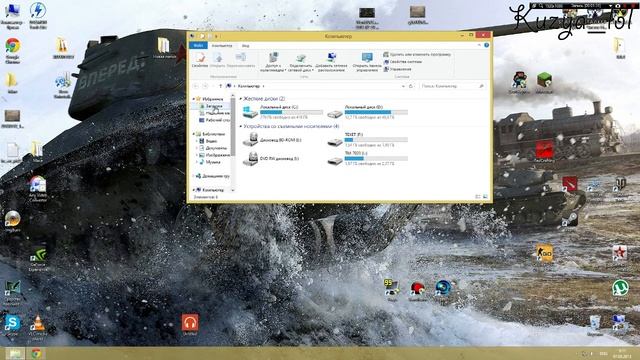Select the red star desktop icon
This screenshot has width=640, height=360.
[620, 253]
